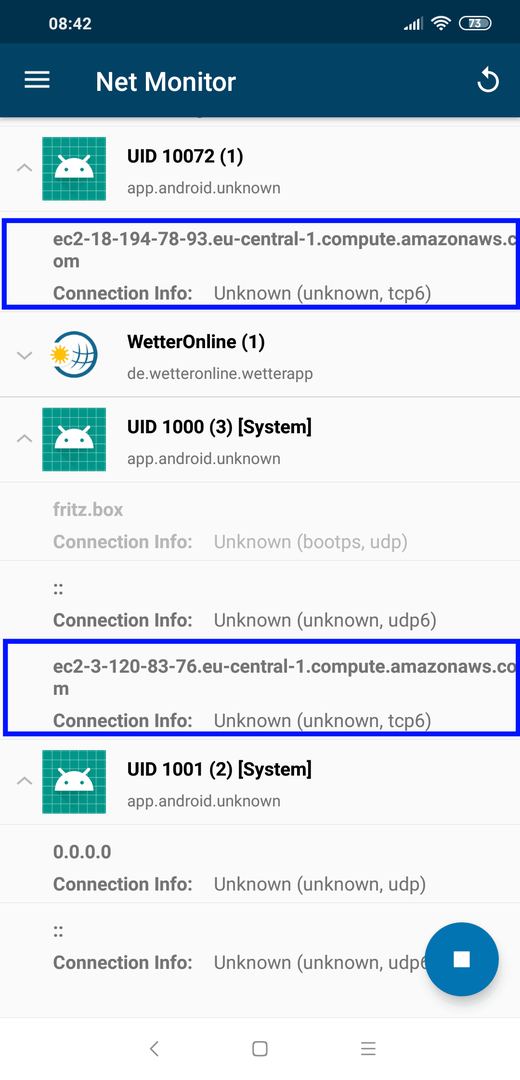Expand the WetterOnline connection list
Screen dimensions: 520x1080
pos(24,355)
